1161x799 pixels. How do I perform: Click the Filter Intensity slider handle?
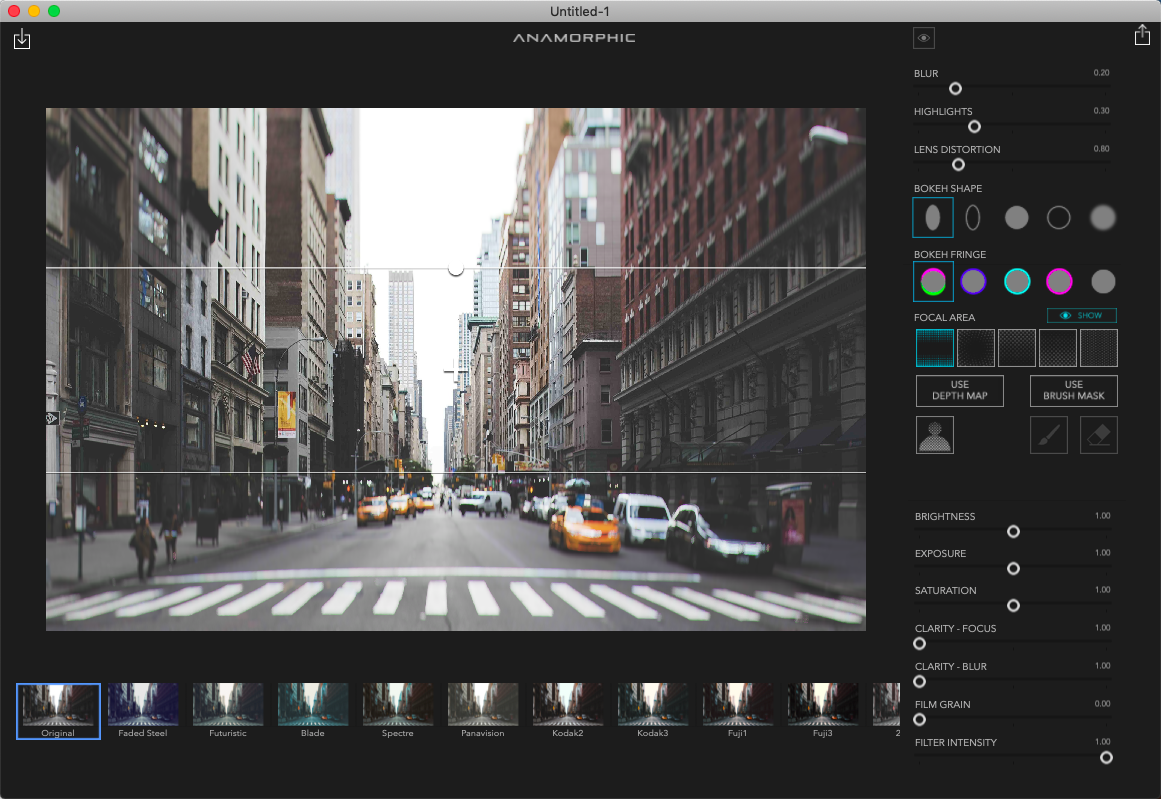(x=1105, y=758)
